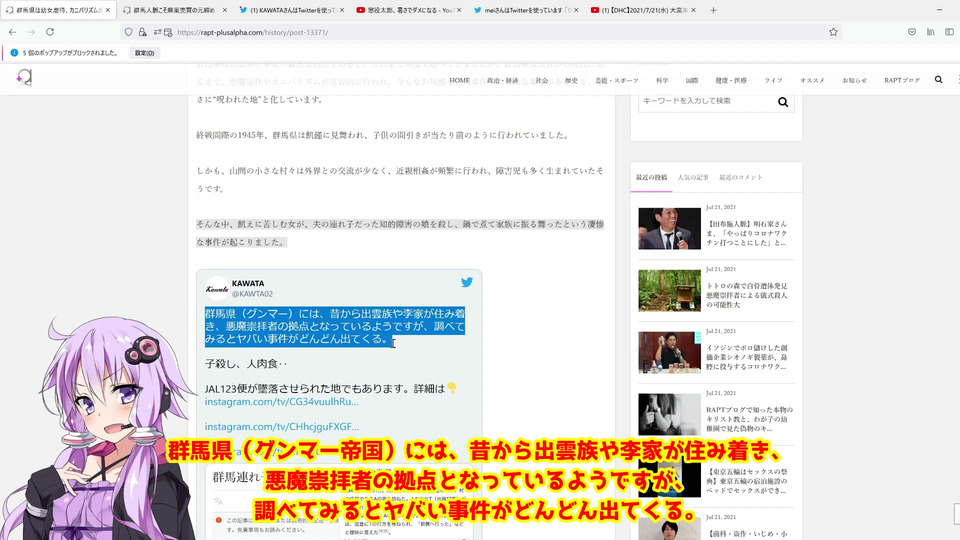Viewport: 960px width, 540px height.
Task: Select the 人気の記事 sidebar tab
Action: [693, 177]
